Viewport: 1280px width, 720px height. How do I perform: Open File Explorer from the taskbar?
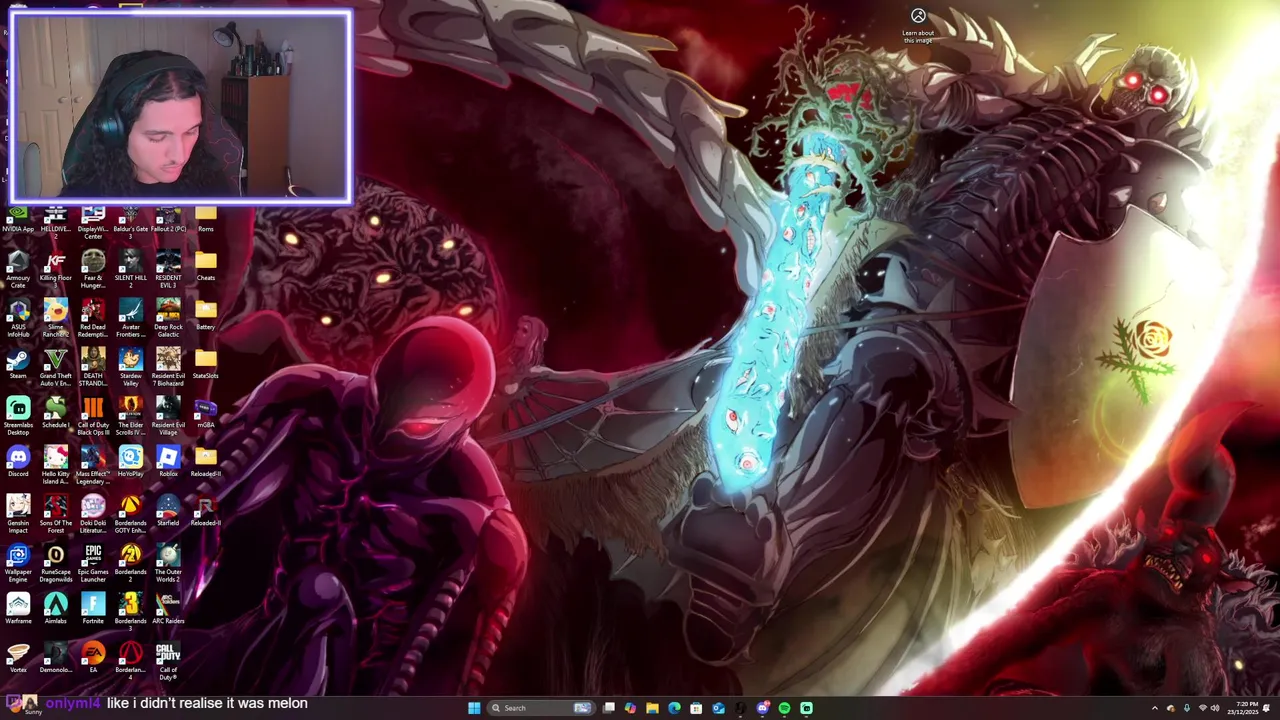pyautogui.click(x=652, y=708)
